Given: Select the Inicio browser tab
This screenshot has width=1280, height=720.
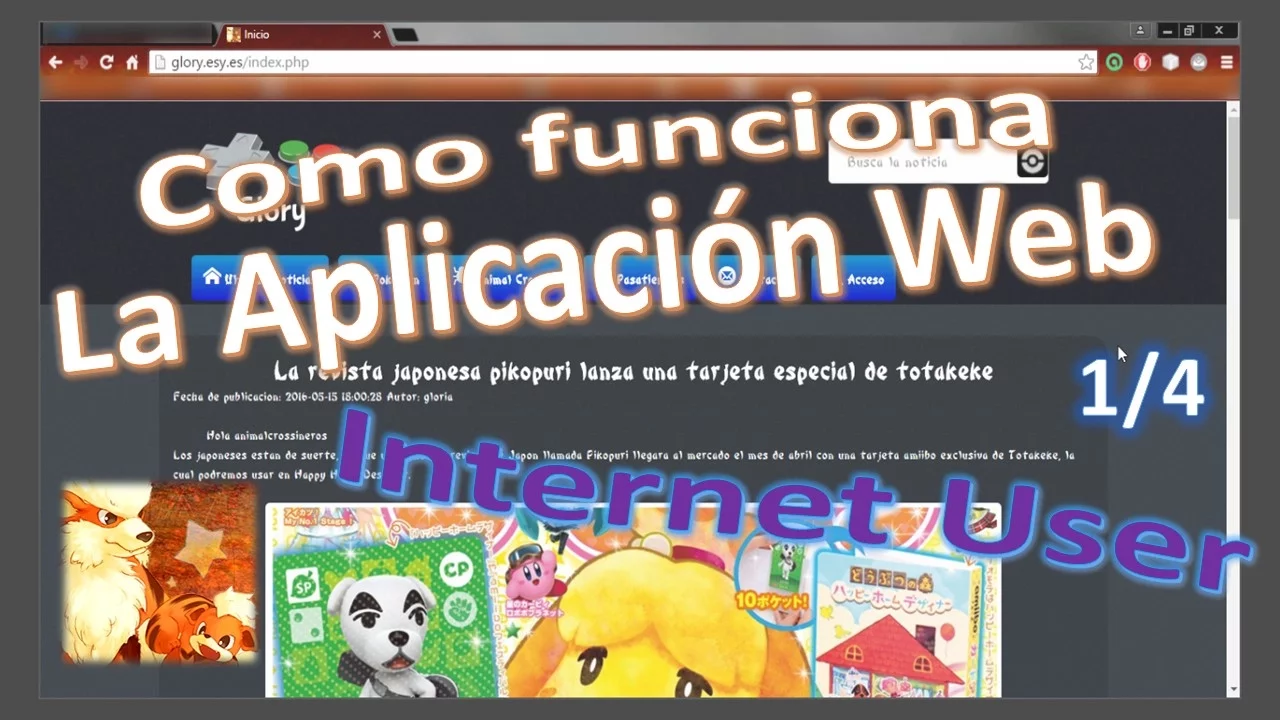Looking at the screenshot, I should [x=304, y=34].
